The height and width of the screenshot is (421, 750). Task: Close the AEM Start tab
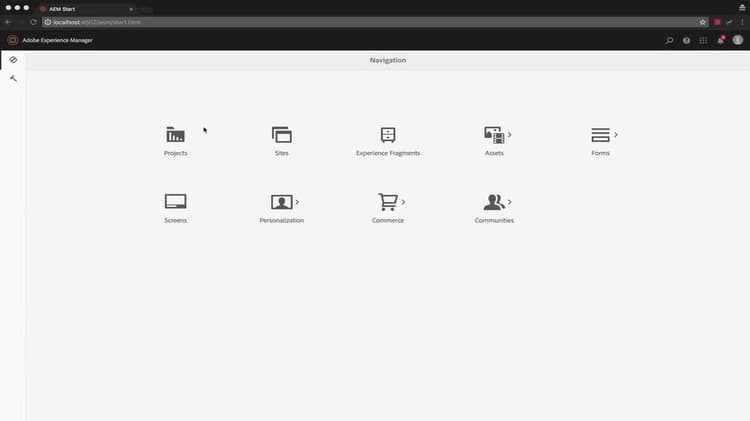click(x=131, y=9)
